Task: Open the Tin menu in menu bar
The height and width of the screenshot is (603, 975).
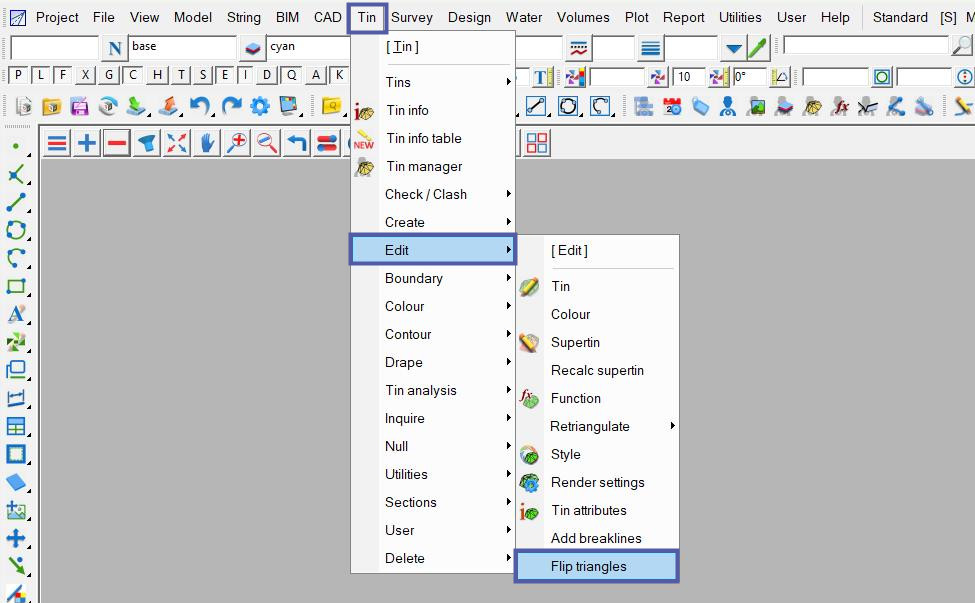Action: 367,17
